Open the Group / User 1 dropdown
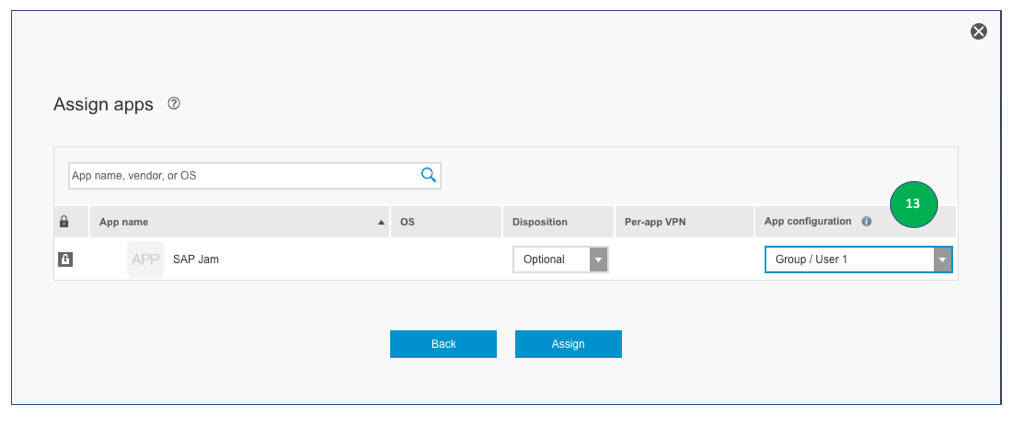Screen dimensions: 1016x422 [x=941, y=260]
